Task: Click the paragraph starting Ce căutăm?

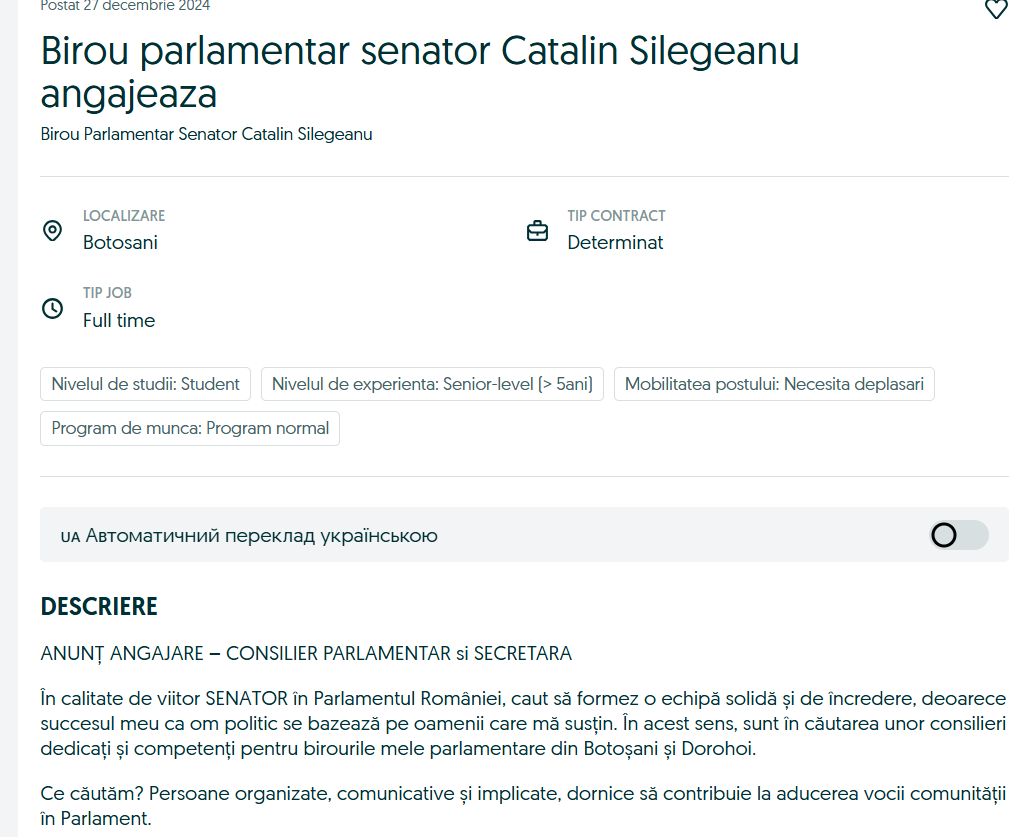Action: 523,806
